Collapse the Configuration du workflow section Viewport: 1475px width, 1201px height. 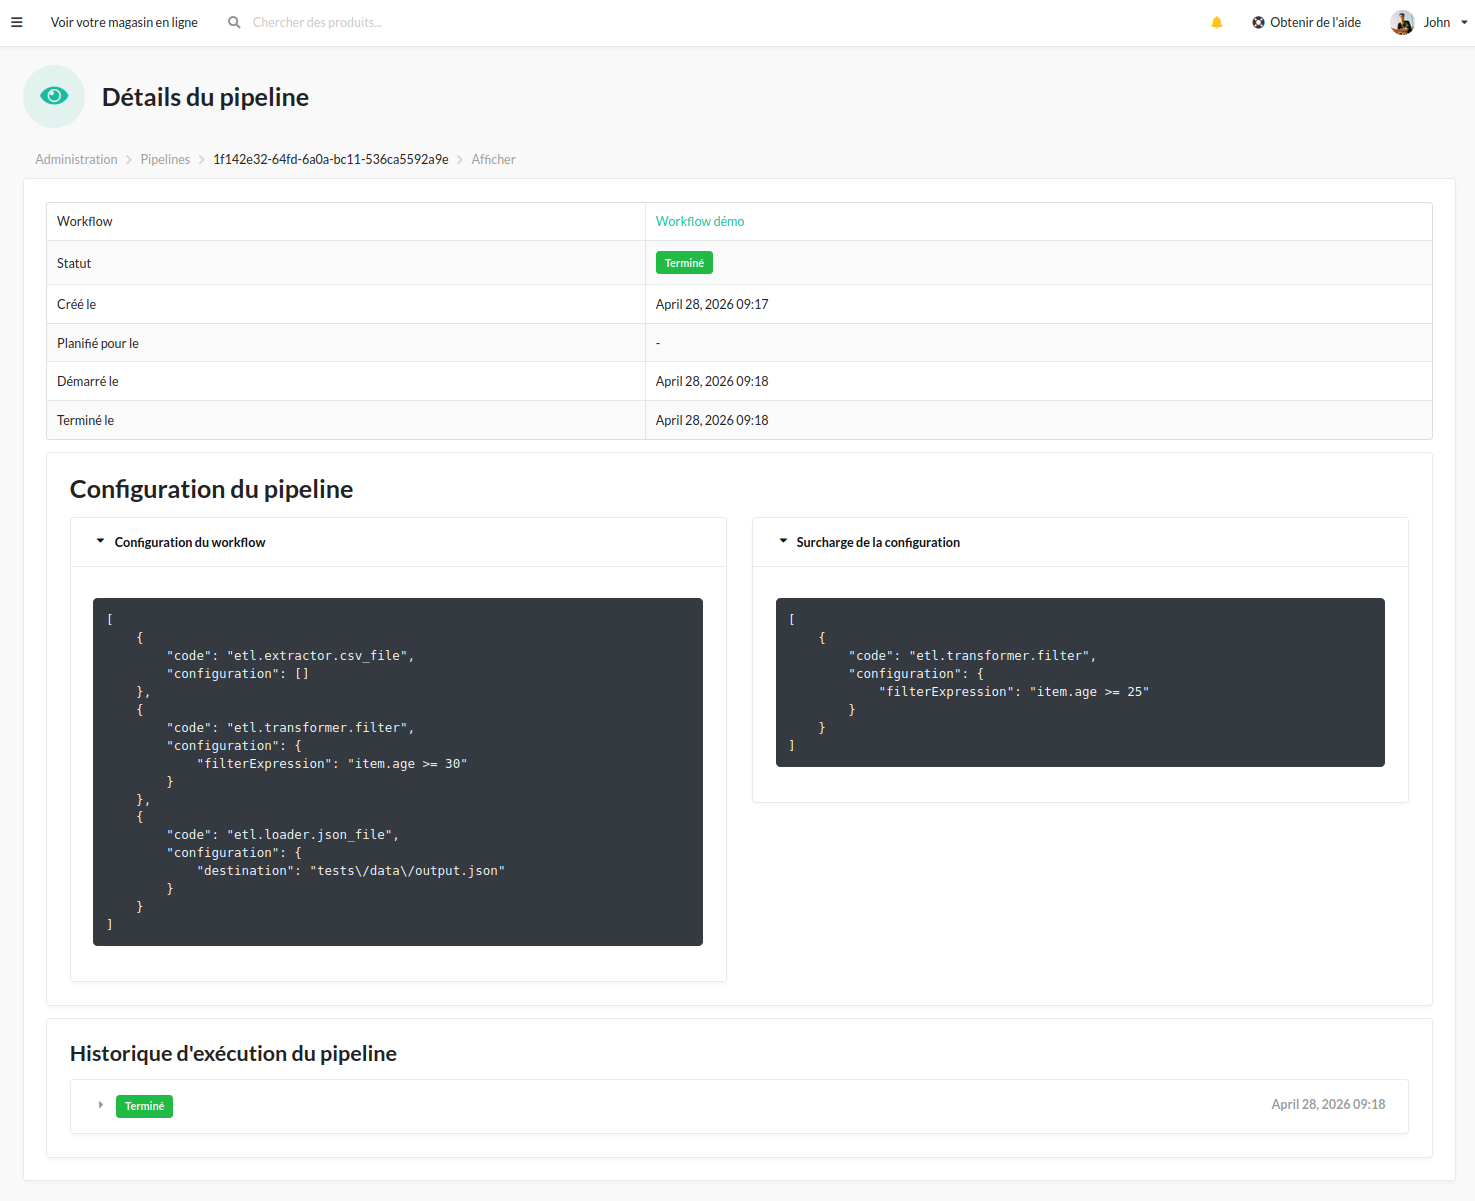(x=100, y=541)
